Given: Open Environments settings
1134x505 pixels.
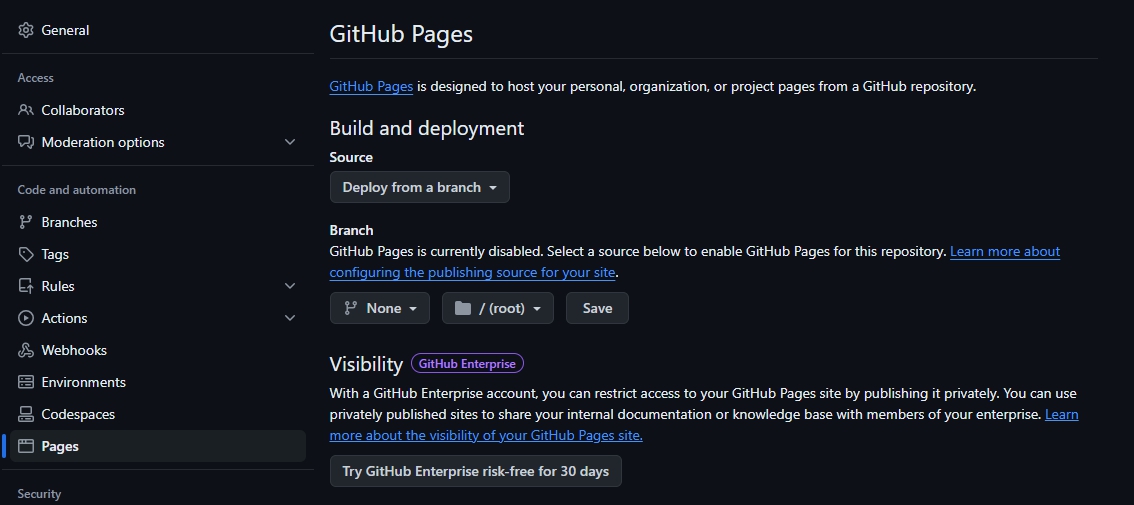Looking at the screenshot, I should [x=158, y=382].
